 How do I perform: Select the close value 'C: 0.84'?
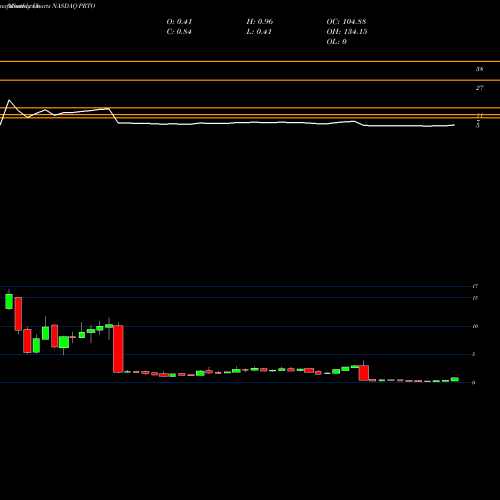tap(179, 32)
